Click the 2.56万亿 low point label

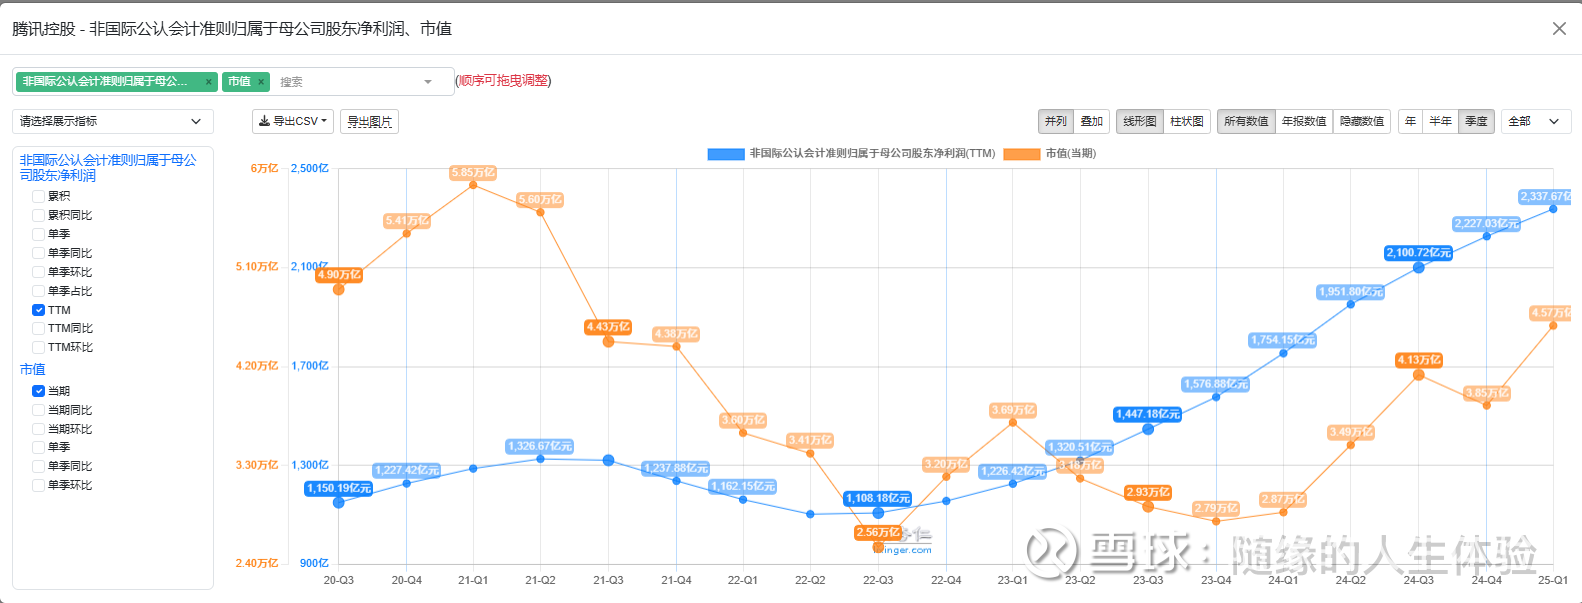pyautogui.click(x=878, y=533)
